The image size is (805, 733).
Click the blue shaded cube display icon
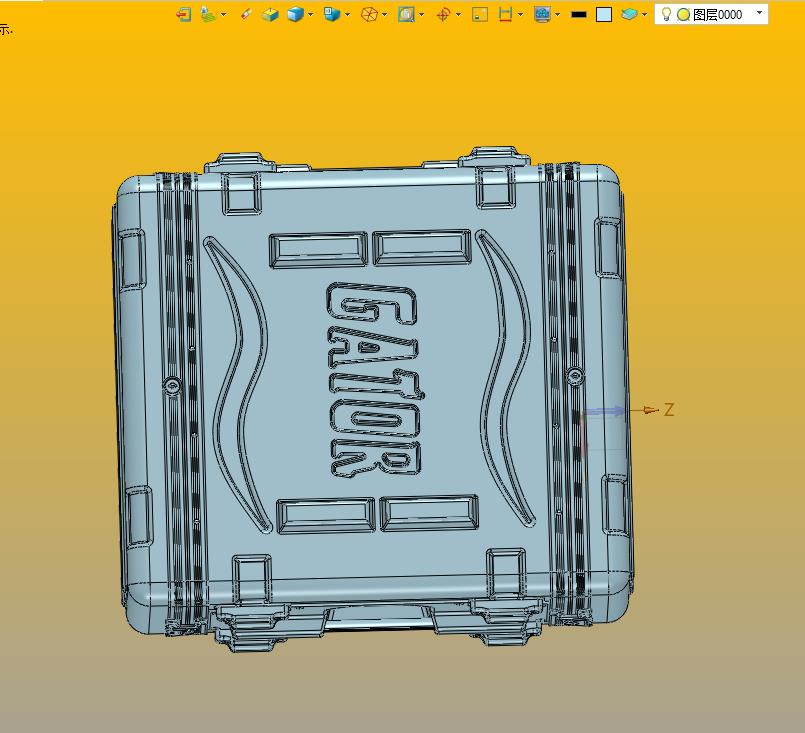click(x=295, y=14)
